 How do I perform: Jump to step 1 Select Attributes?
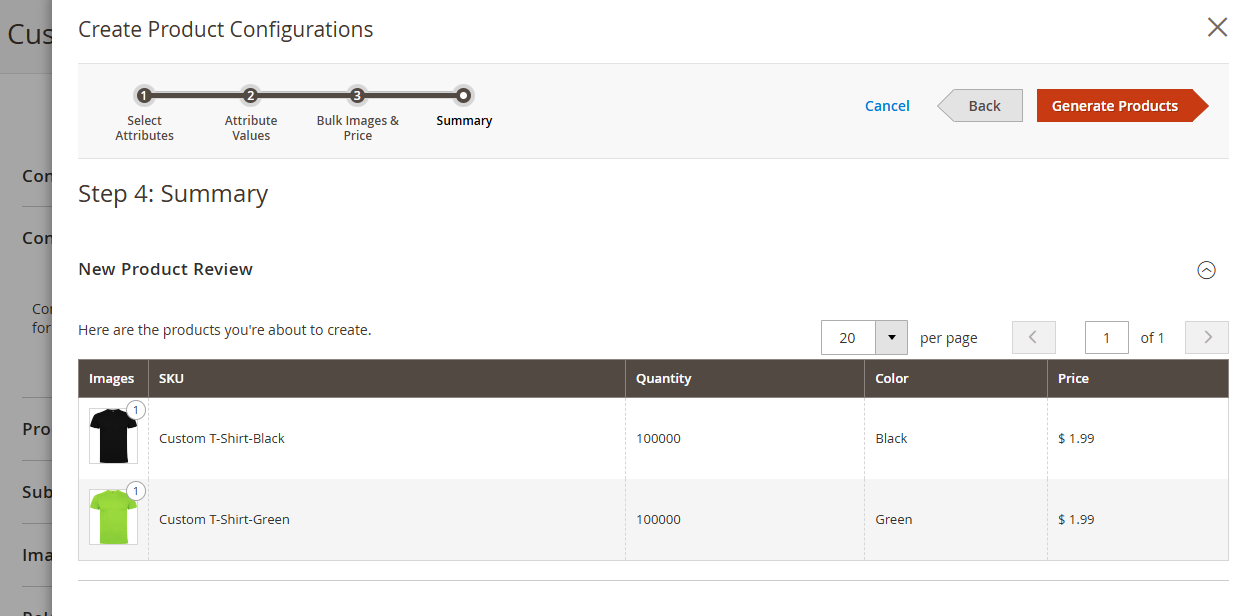click(x=144, y=96)
